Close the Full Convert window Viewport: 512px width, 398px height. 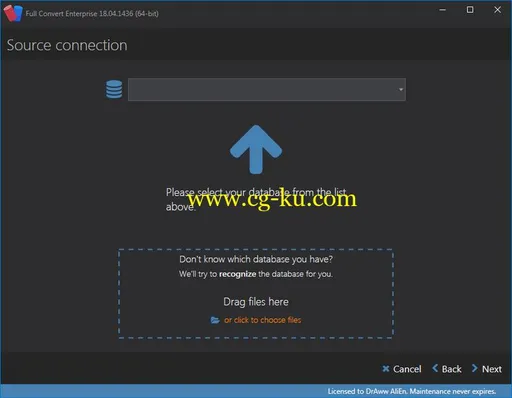point(497,10)
